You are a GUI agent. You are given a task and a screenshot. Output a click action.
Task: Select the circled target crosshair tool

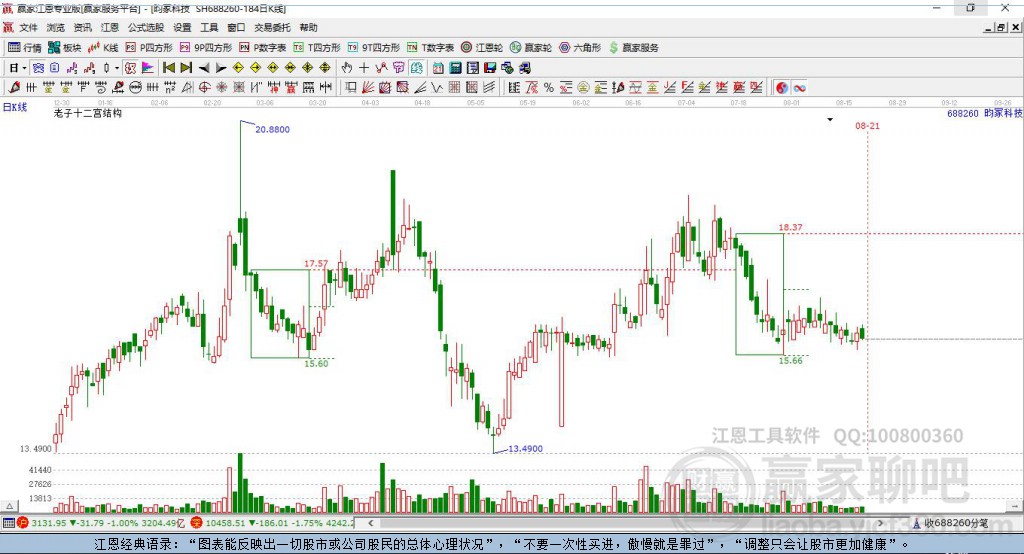204,87
